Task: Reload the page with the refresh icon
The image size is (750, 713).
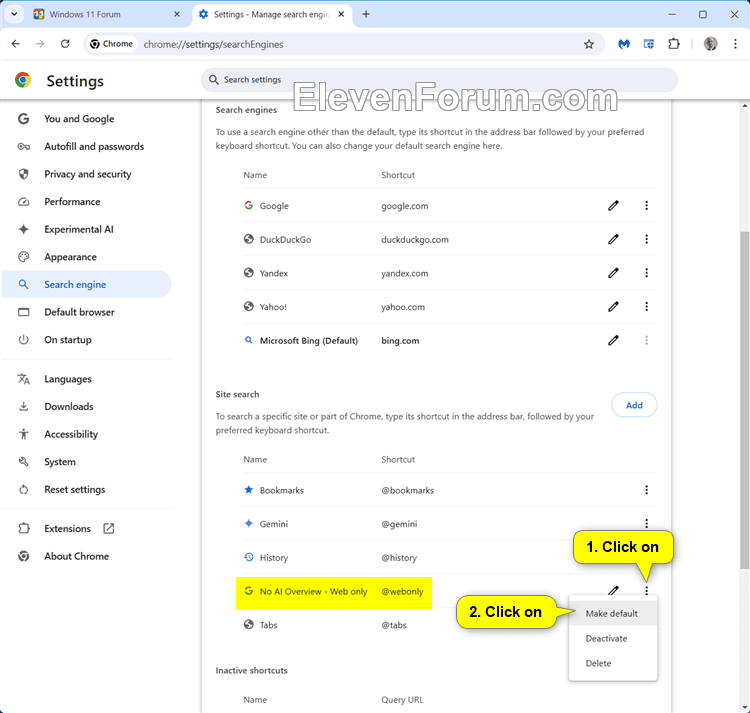Action: tap(65, 44)
